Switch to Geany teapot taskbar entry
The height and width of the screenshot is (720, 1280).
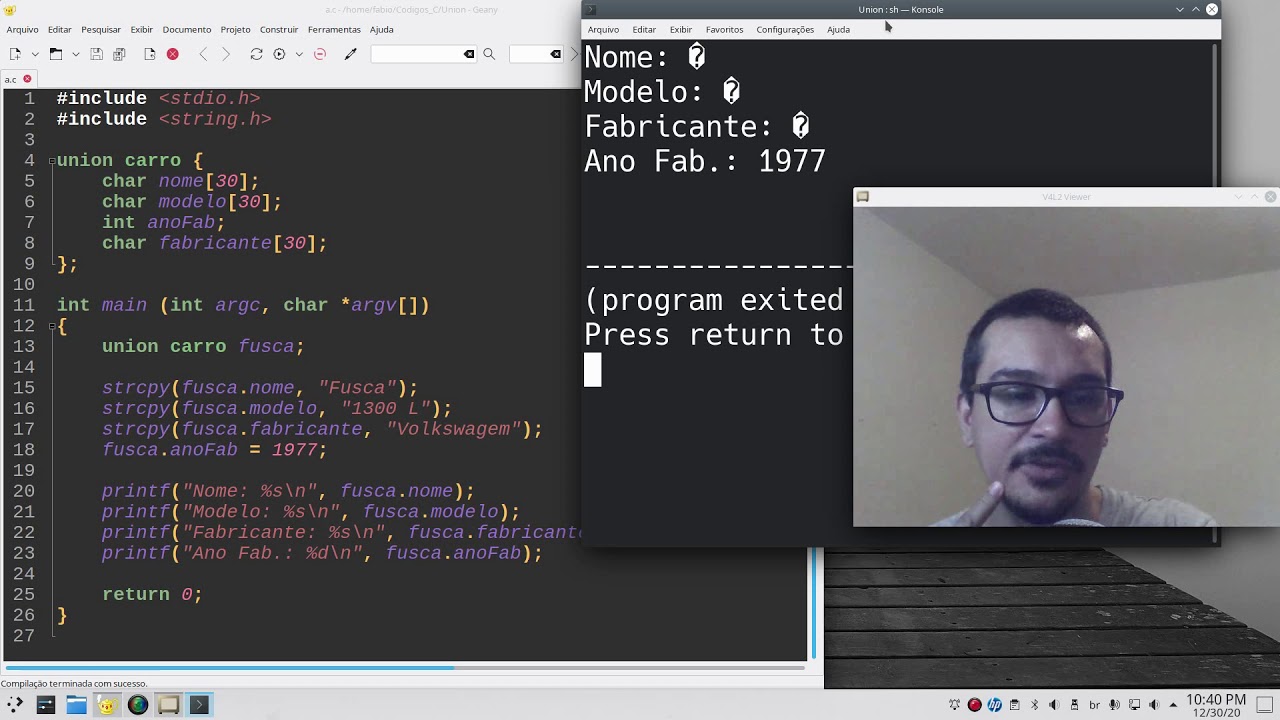[x=107, y=705]
